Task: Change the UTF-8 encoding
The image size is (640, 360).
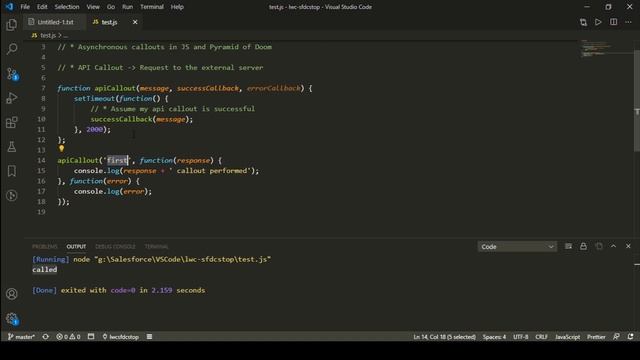Action: coord(520,337)
